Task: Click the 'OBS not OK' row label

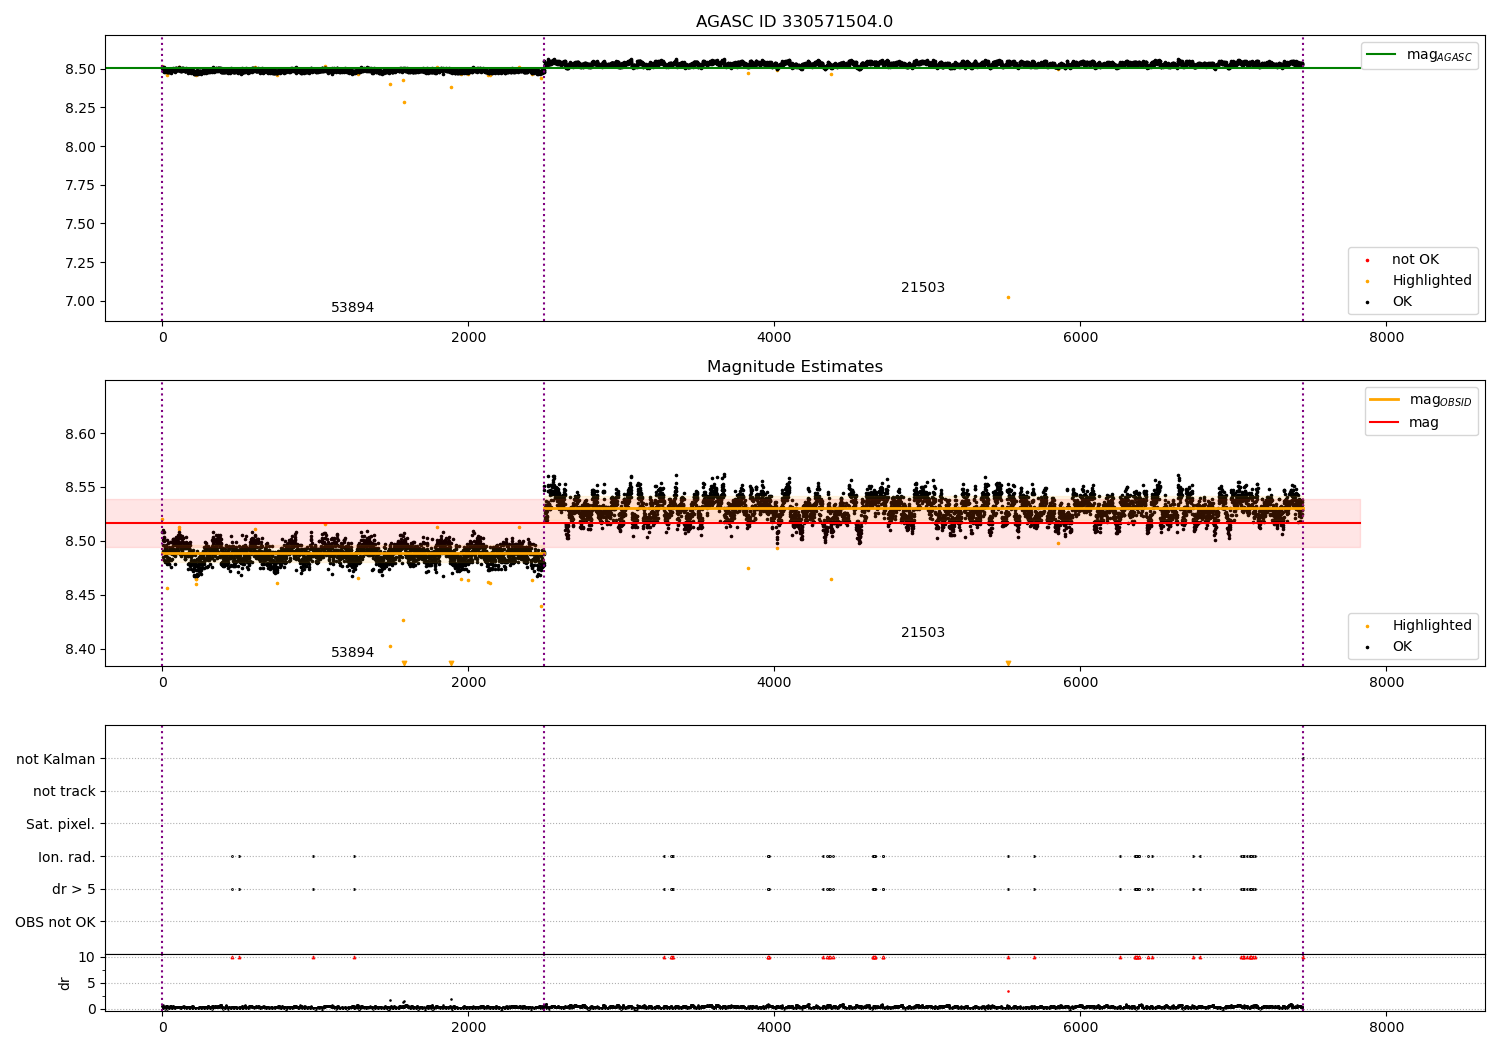Action: 56,923
